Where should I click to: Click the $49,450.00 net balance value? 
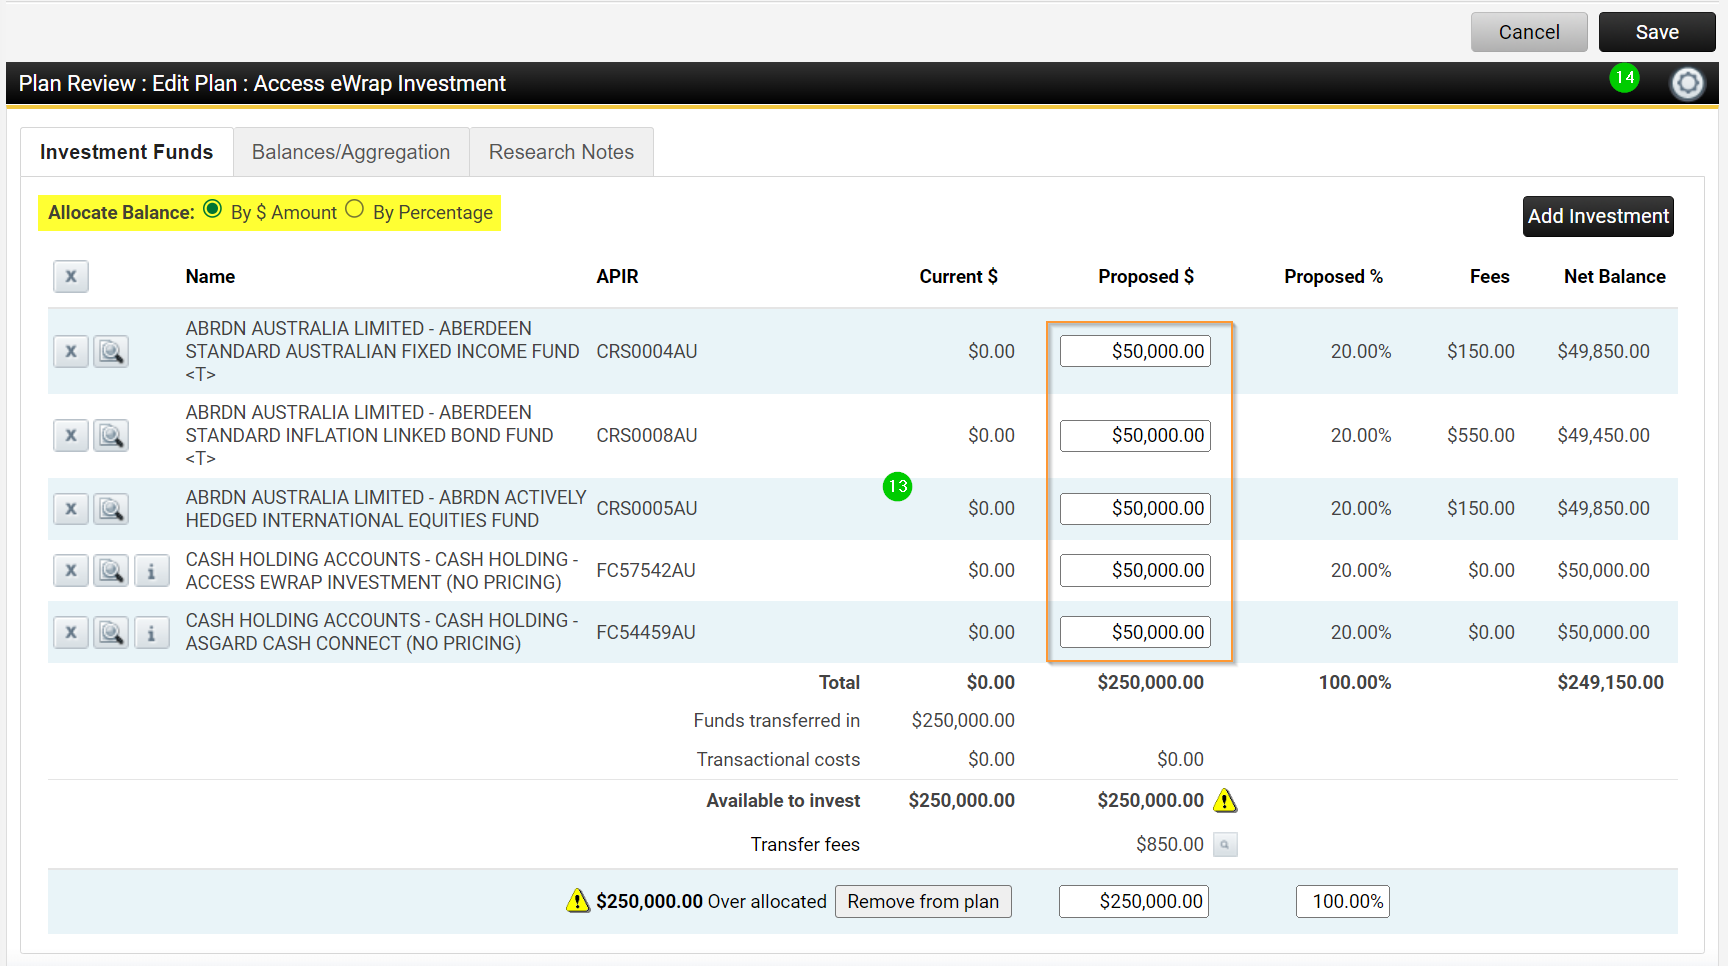(x=1603, y=435)
